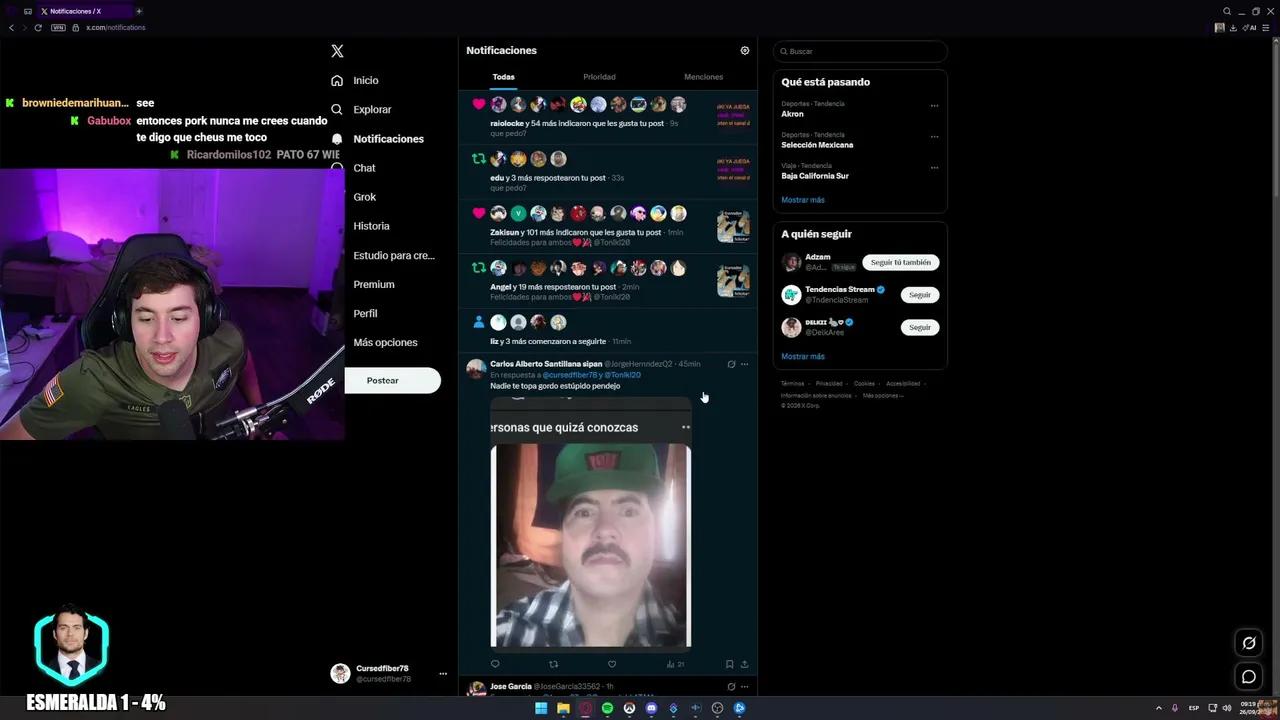The width and height of the screenshot is (1280, 720).
Task: Open Discord from the taskbar
Action: click(651, 708)
